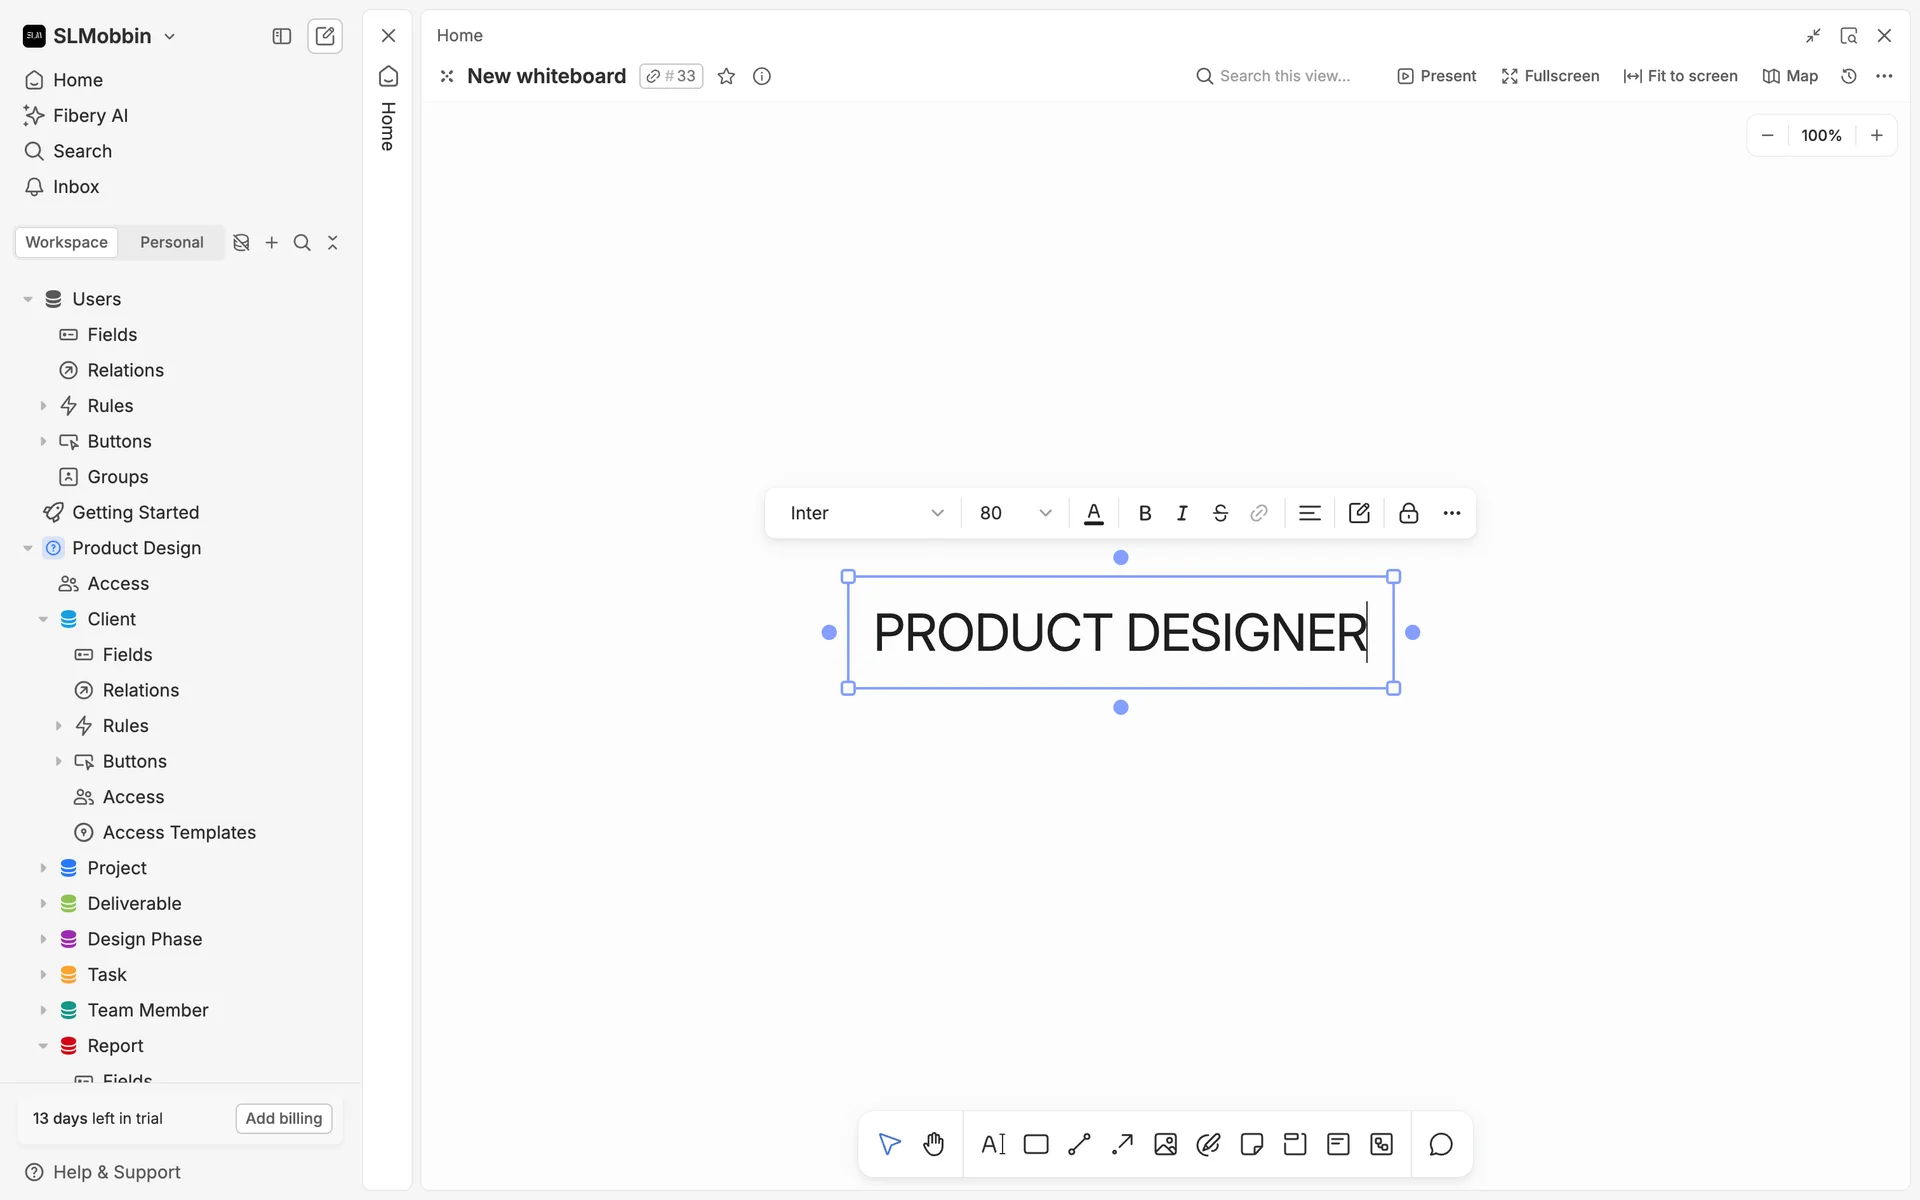Select the freehand drawing tool
1920x1200 pixels.
point(1208,1144)
